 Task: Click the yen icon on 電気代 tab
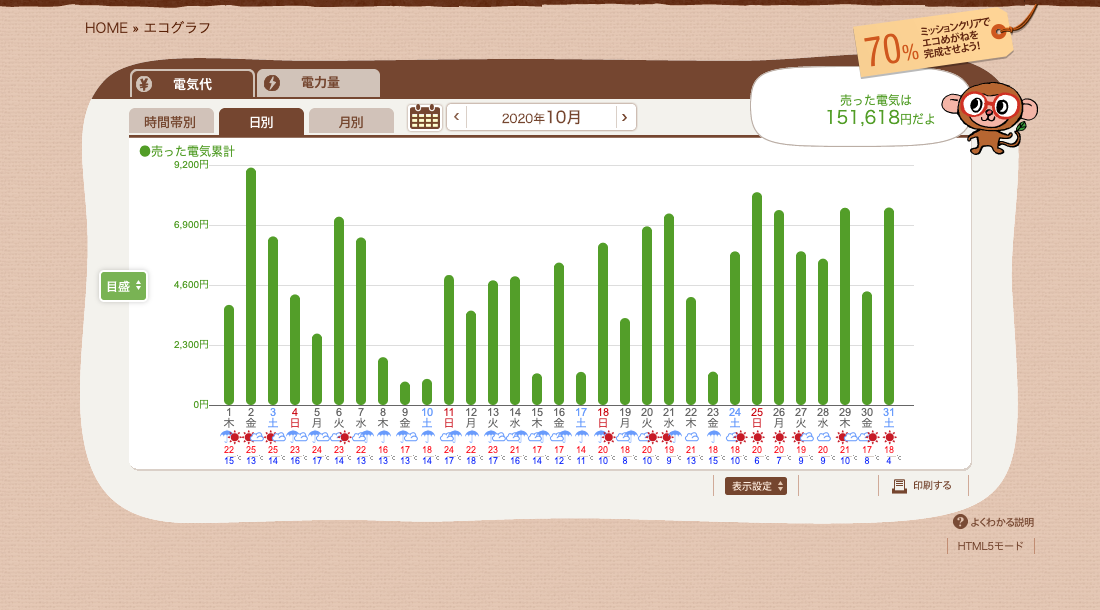[x=144, y=84]
